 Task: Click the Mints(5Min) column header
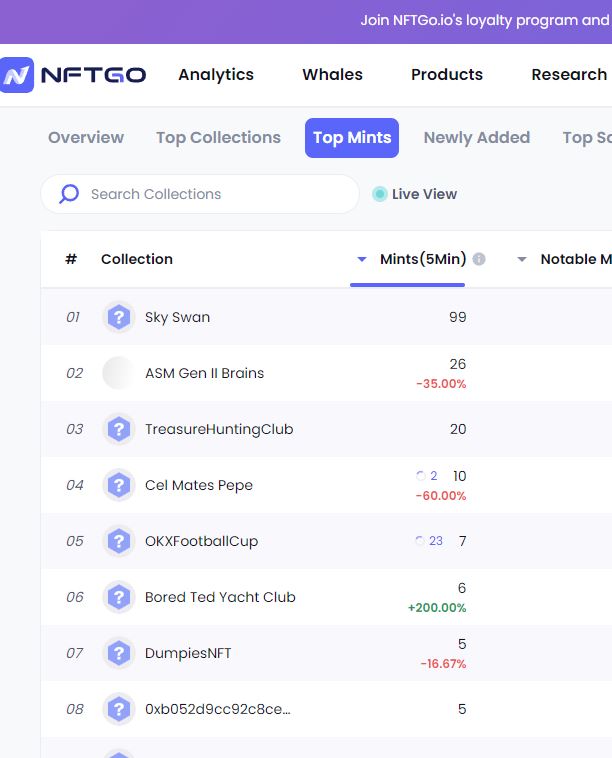click(423, 259)
